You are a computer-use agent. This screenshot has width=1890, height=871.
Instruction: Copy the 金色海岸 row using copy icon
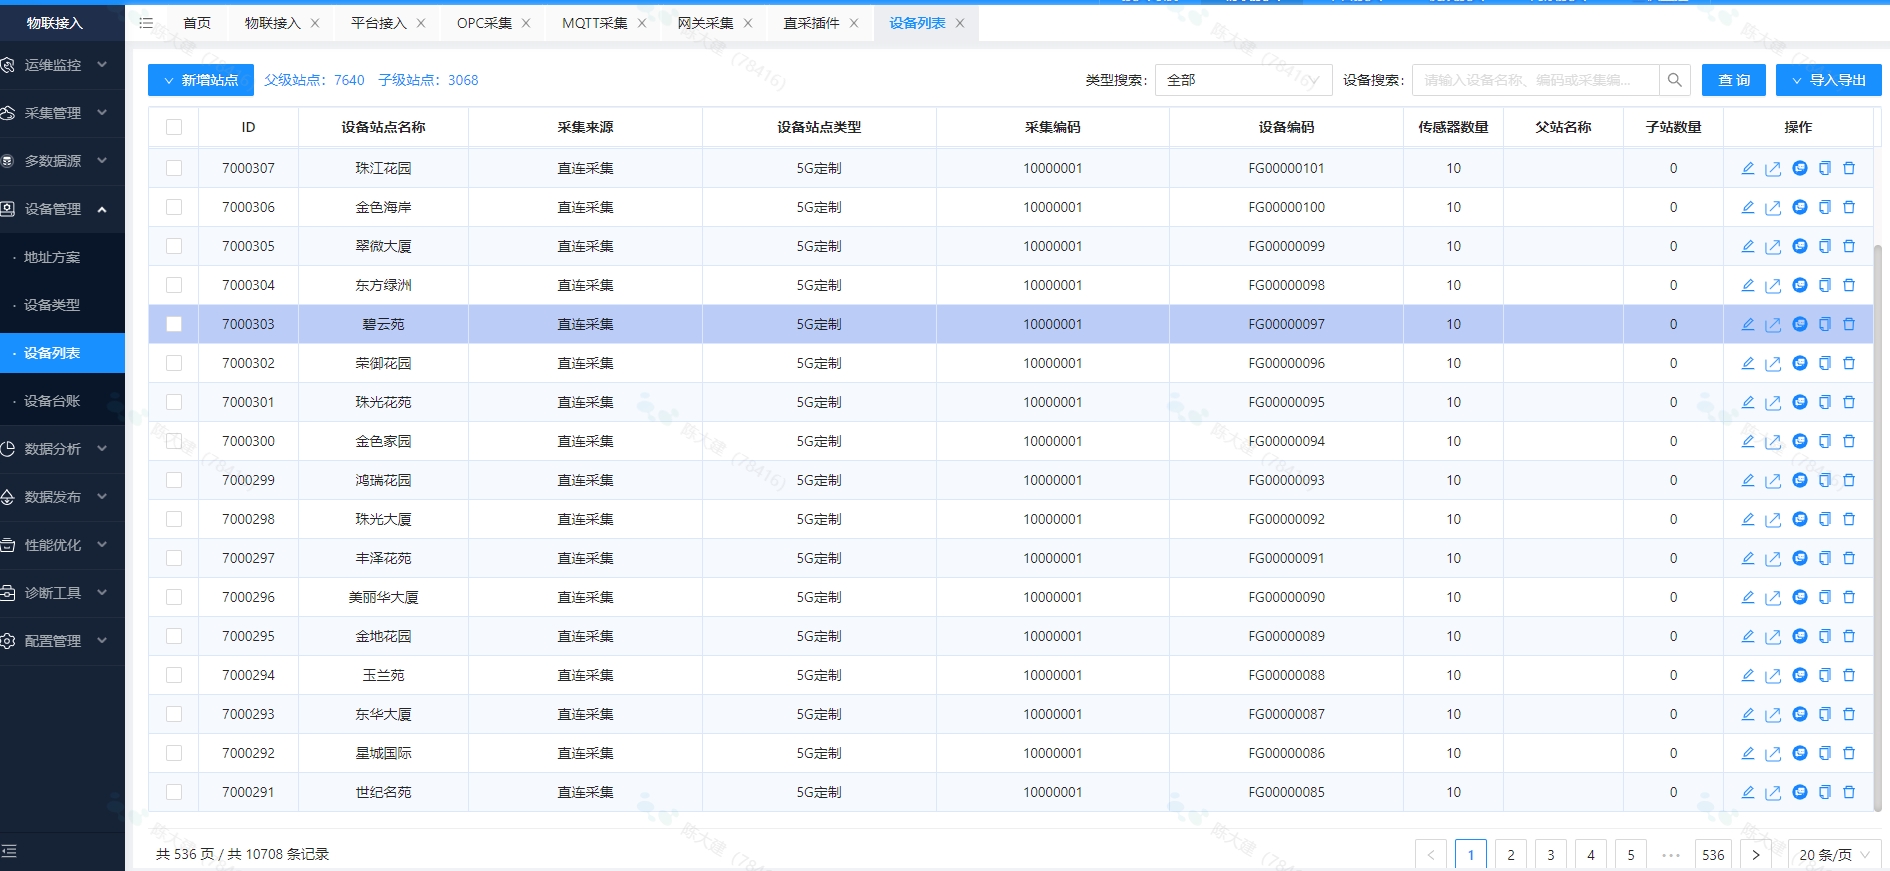(1824, 207)
